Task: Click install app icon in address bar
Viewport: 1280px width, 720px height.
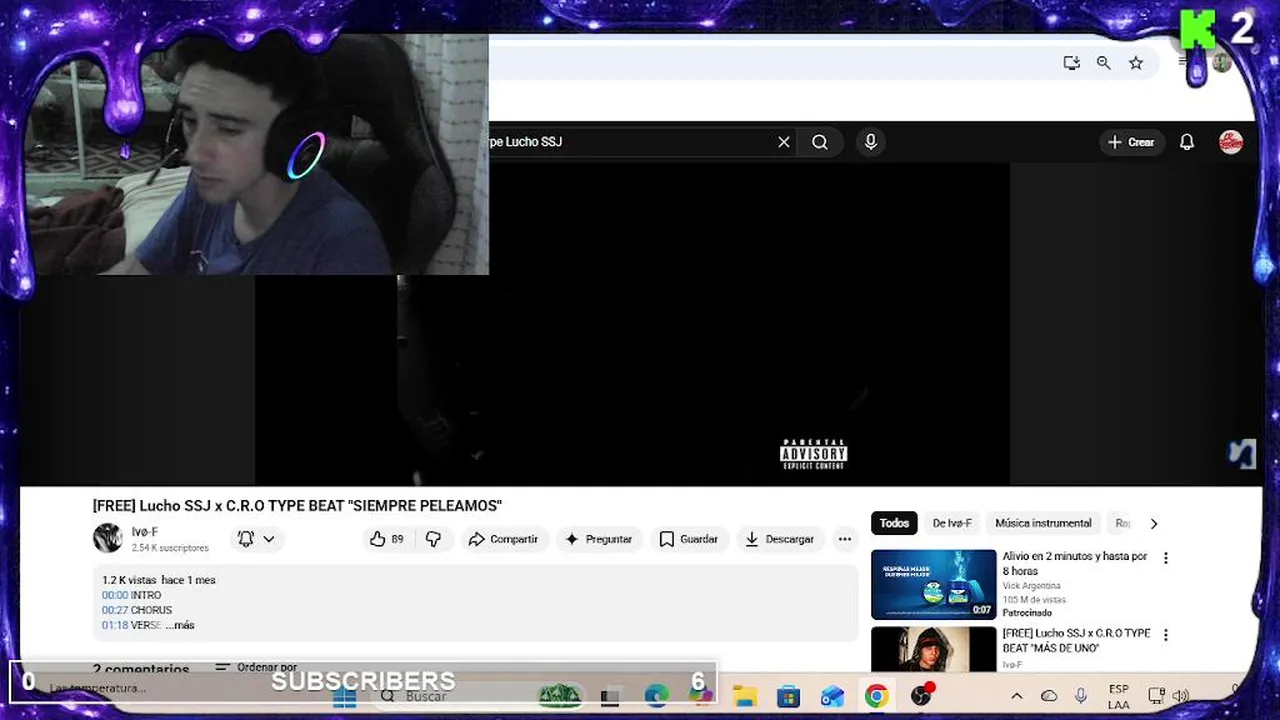Action: pyautogui.click(x=1072, y=63)
